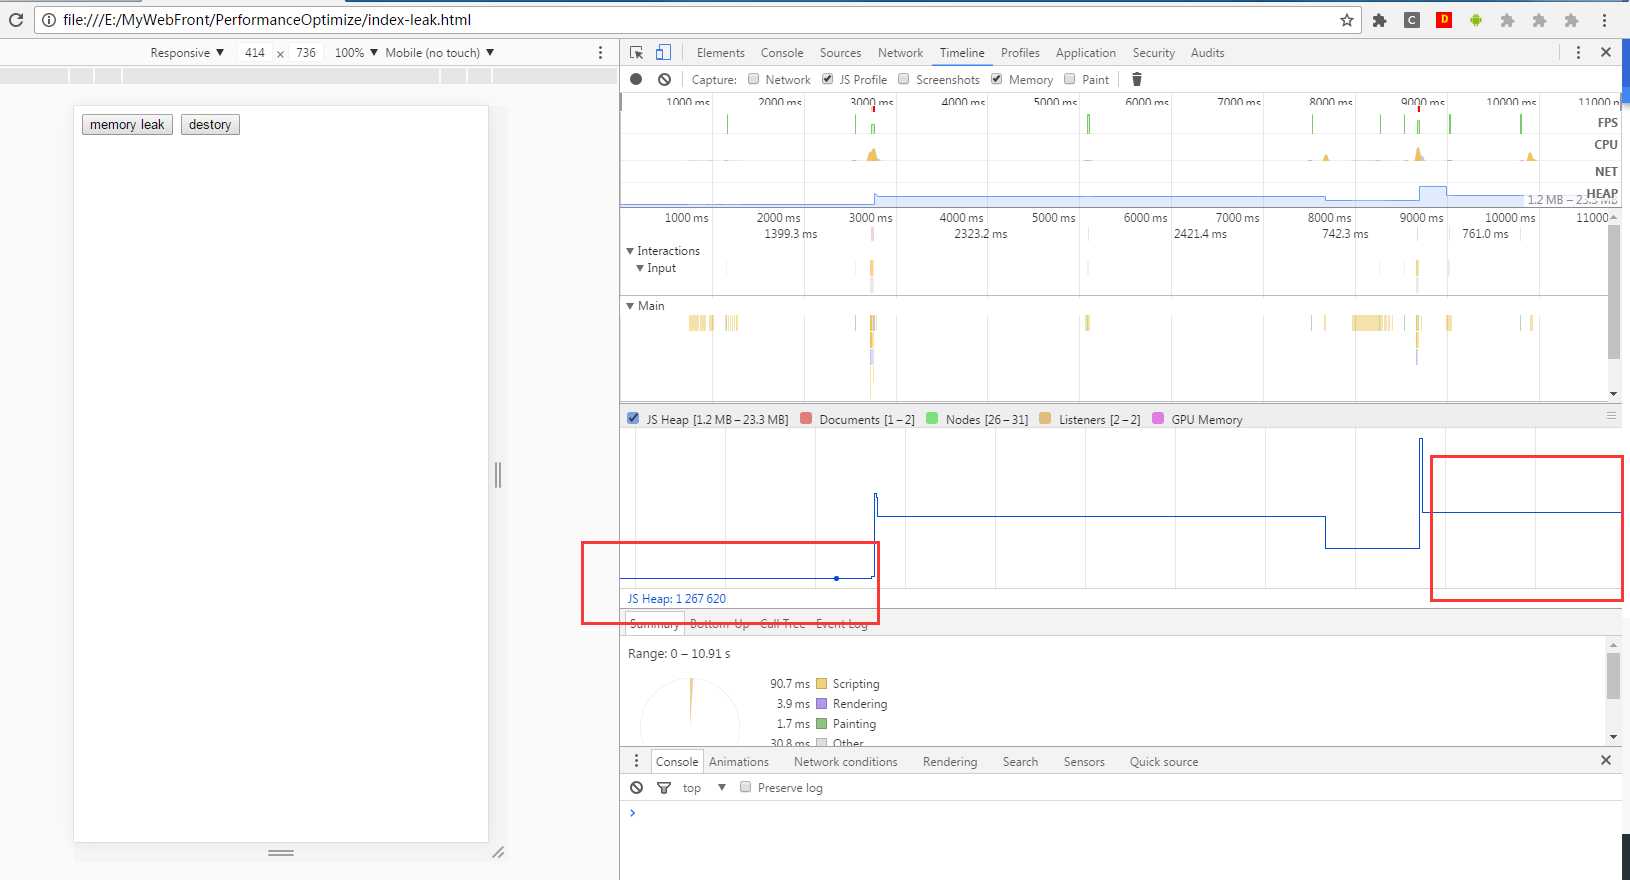Image resolution: width=1630 pixels, height=880 pixels.
Task: Toggle the JS Heap counter checkbox
Action: [633, 419]
